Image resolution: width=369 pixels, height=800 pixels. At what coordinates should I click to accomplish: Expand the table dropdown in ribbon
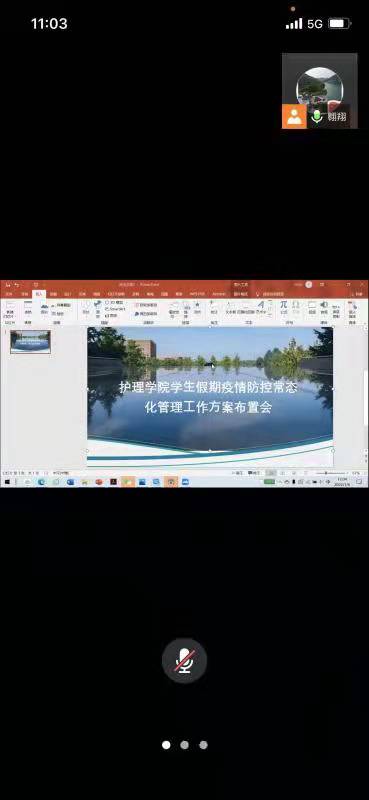tap(28, 313)
